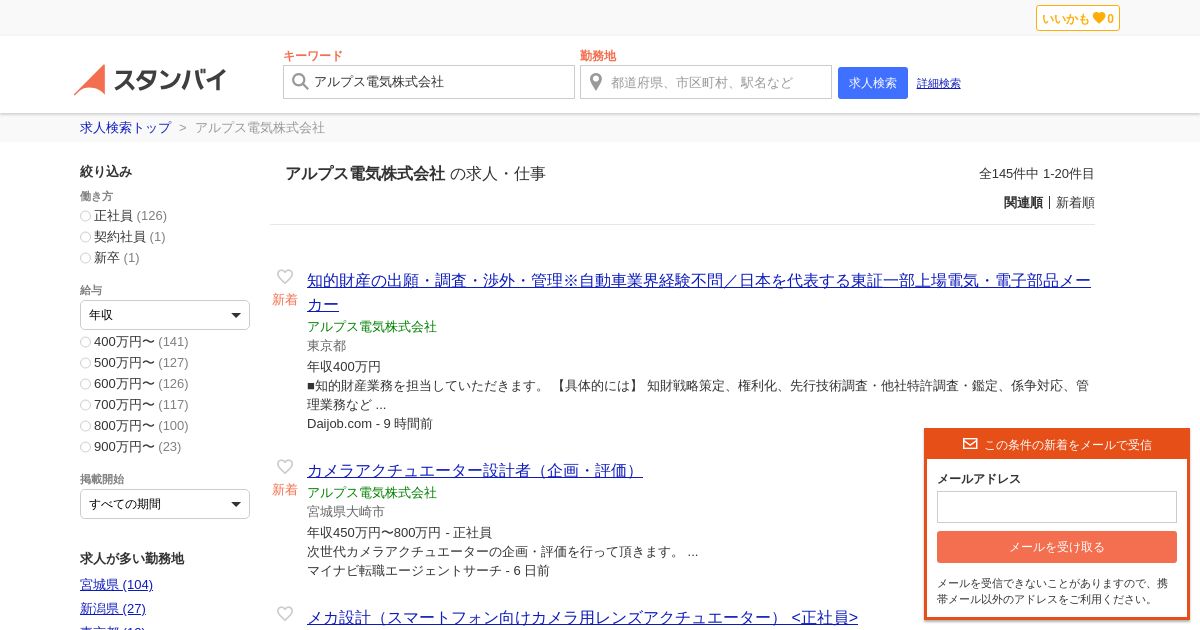This screenshot has width=1200, height=630.
Task: Select the 新卒 work type radio
Action: click(x=86, y=258)
